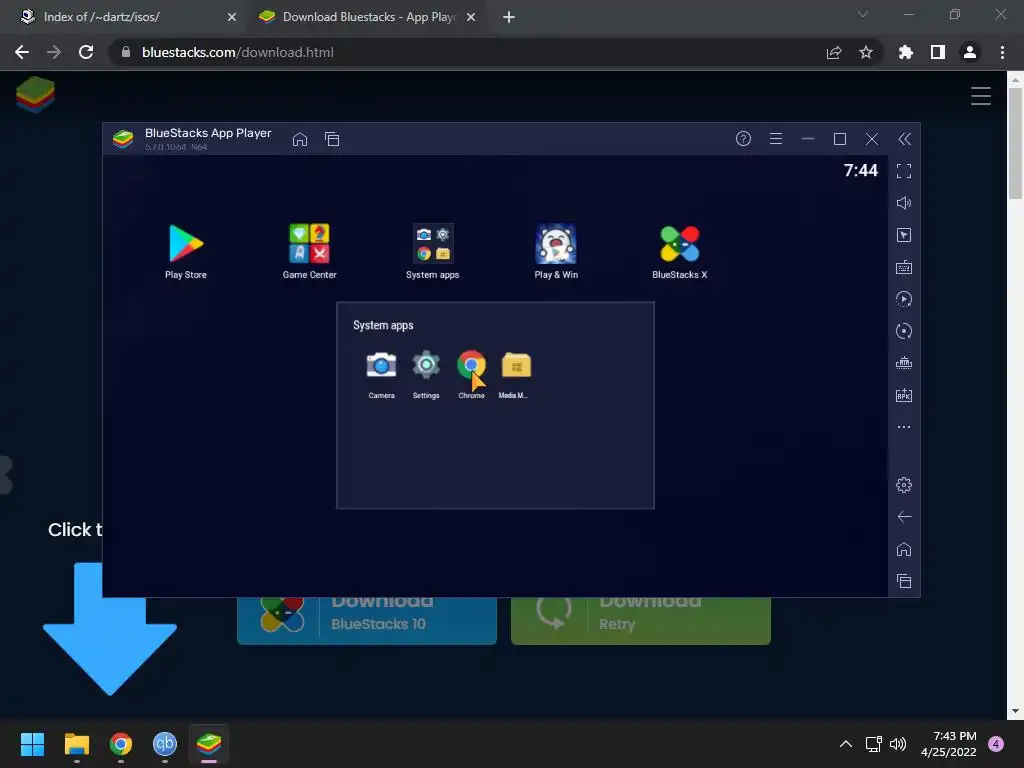Close the Download Bluestacks tab
1024x768 pixels.
pos(471,17)
